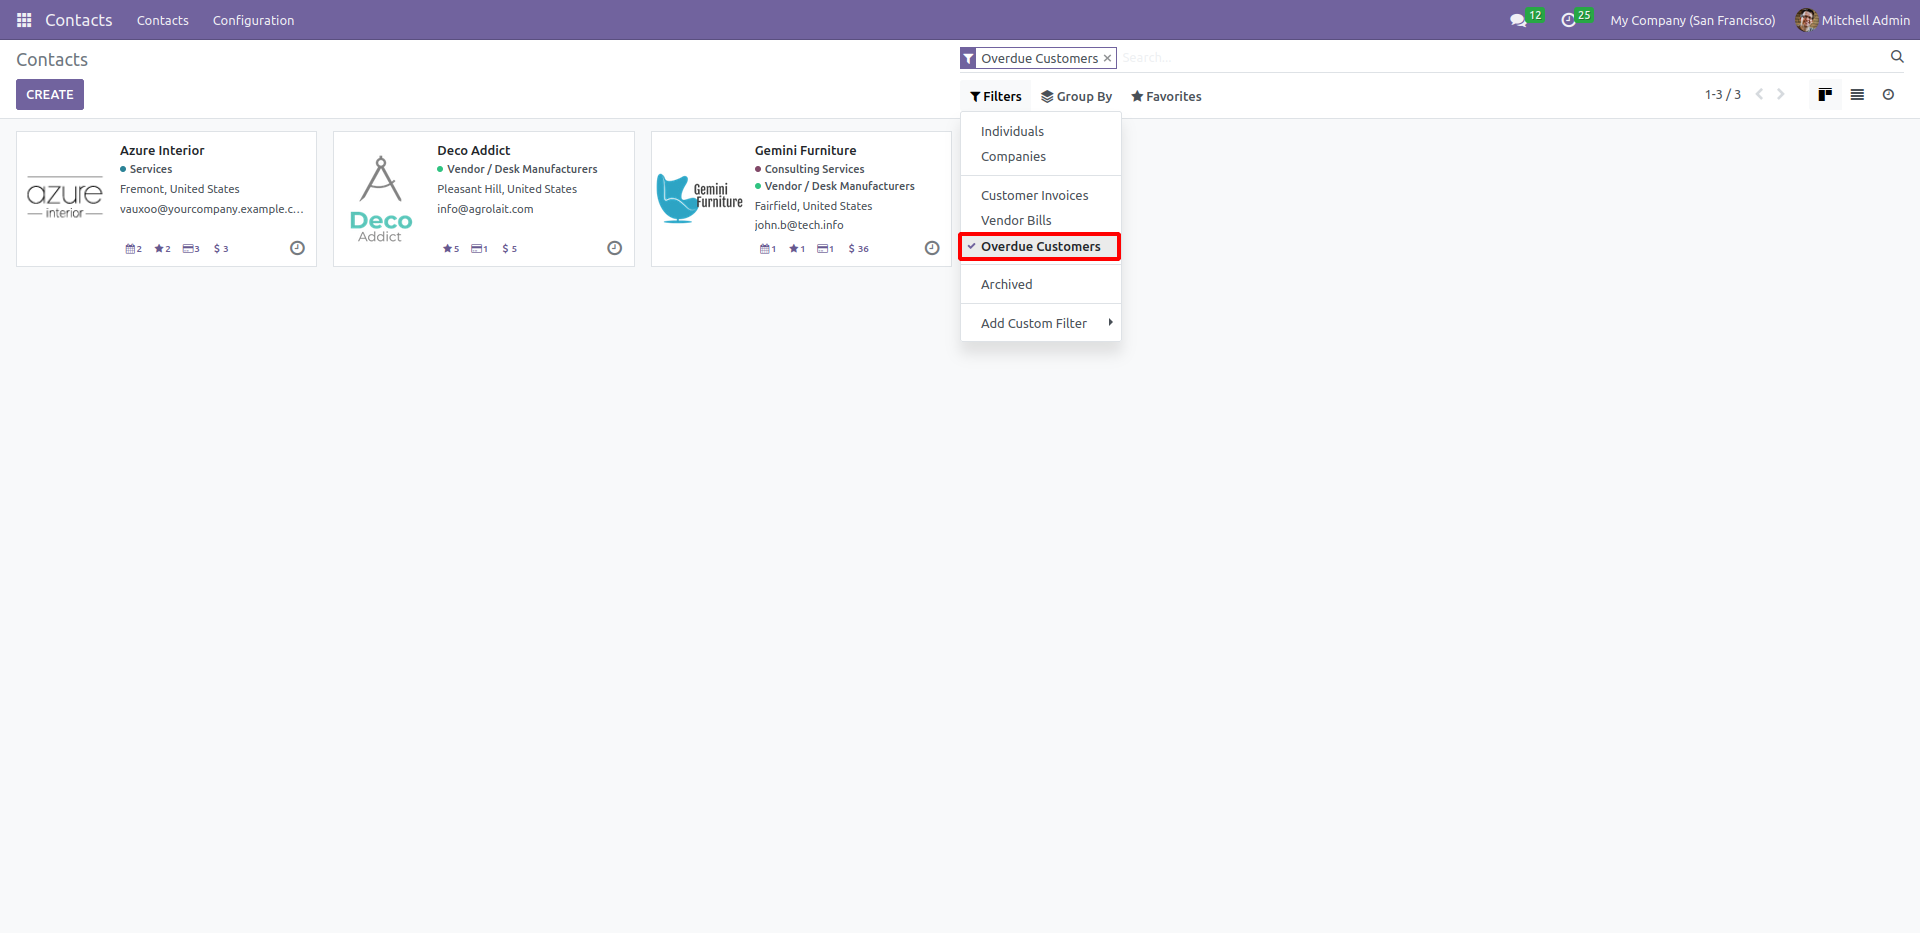This screenshot has width=1920, height=933.
Task: Open Deco Addict's purchases card count
Action: click(480, 249)
